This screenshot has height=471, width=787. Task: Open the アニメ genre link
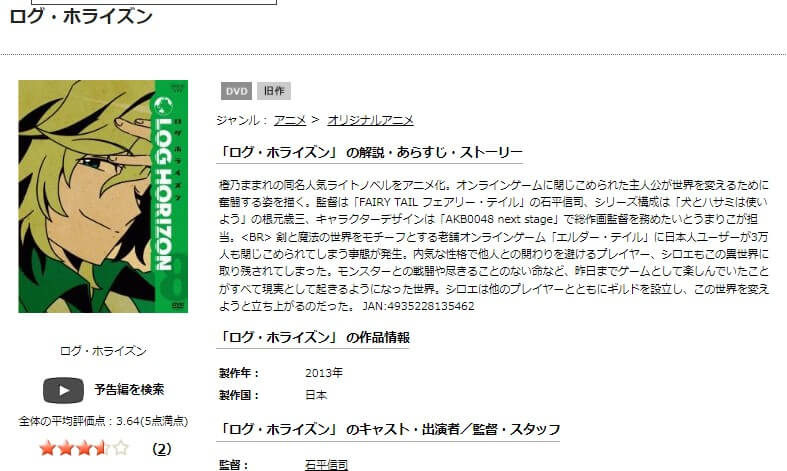(290, 121)
